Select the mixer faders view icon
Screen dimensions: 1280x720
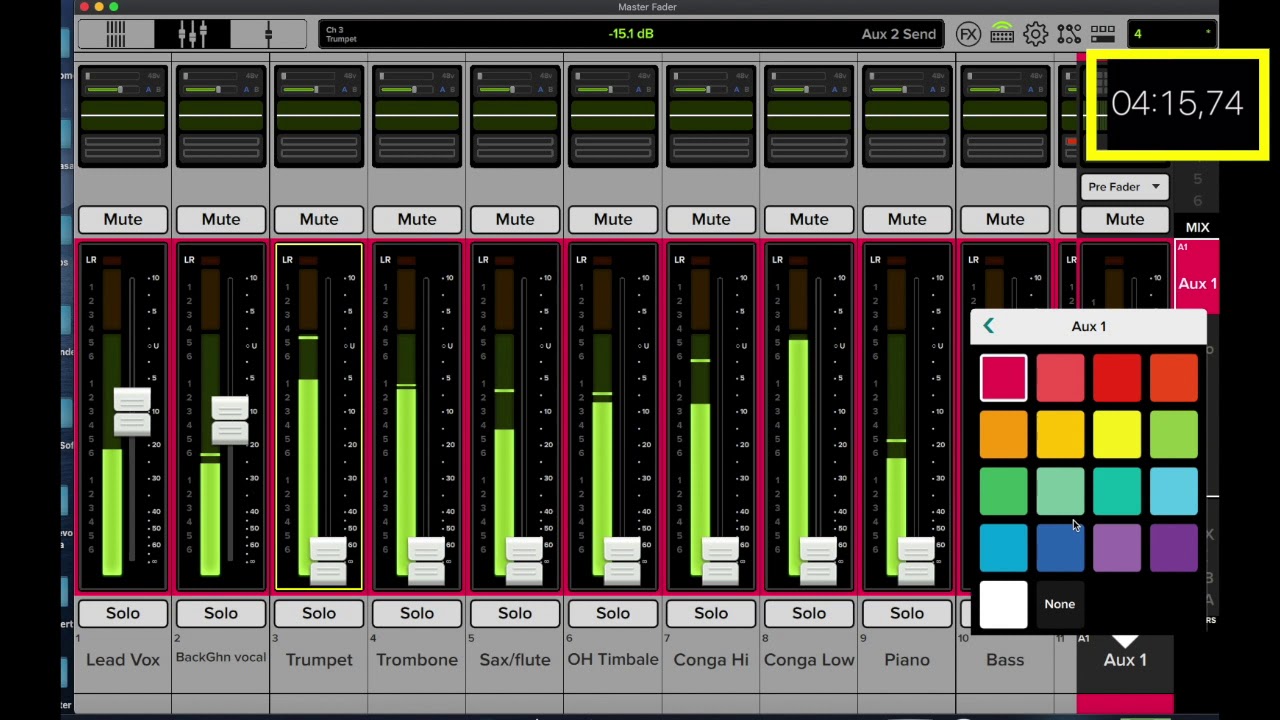tap(192, 34)
